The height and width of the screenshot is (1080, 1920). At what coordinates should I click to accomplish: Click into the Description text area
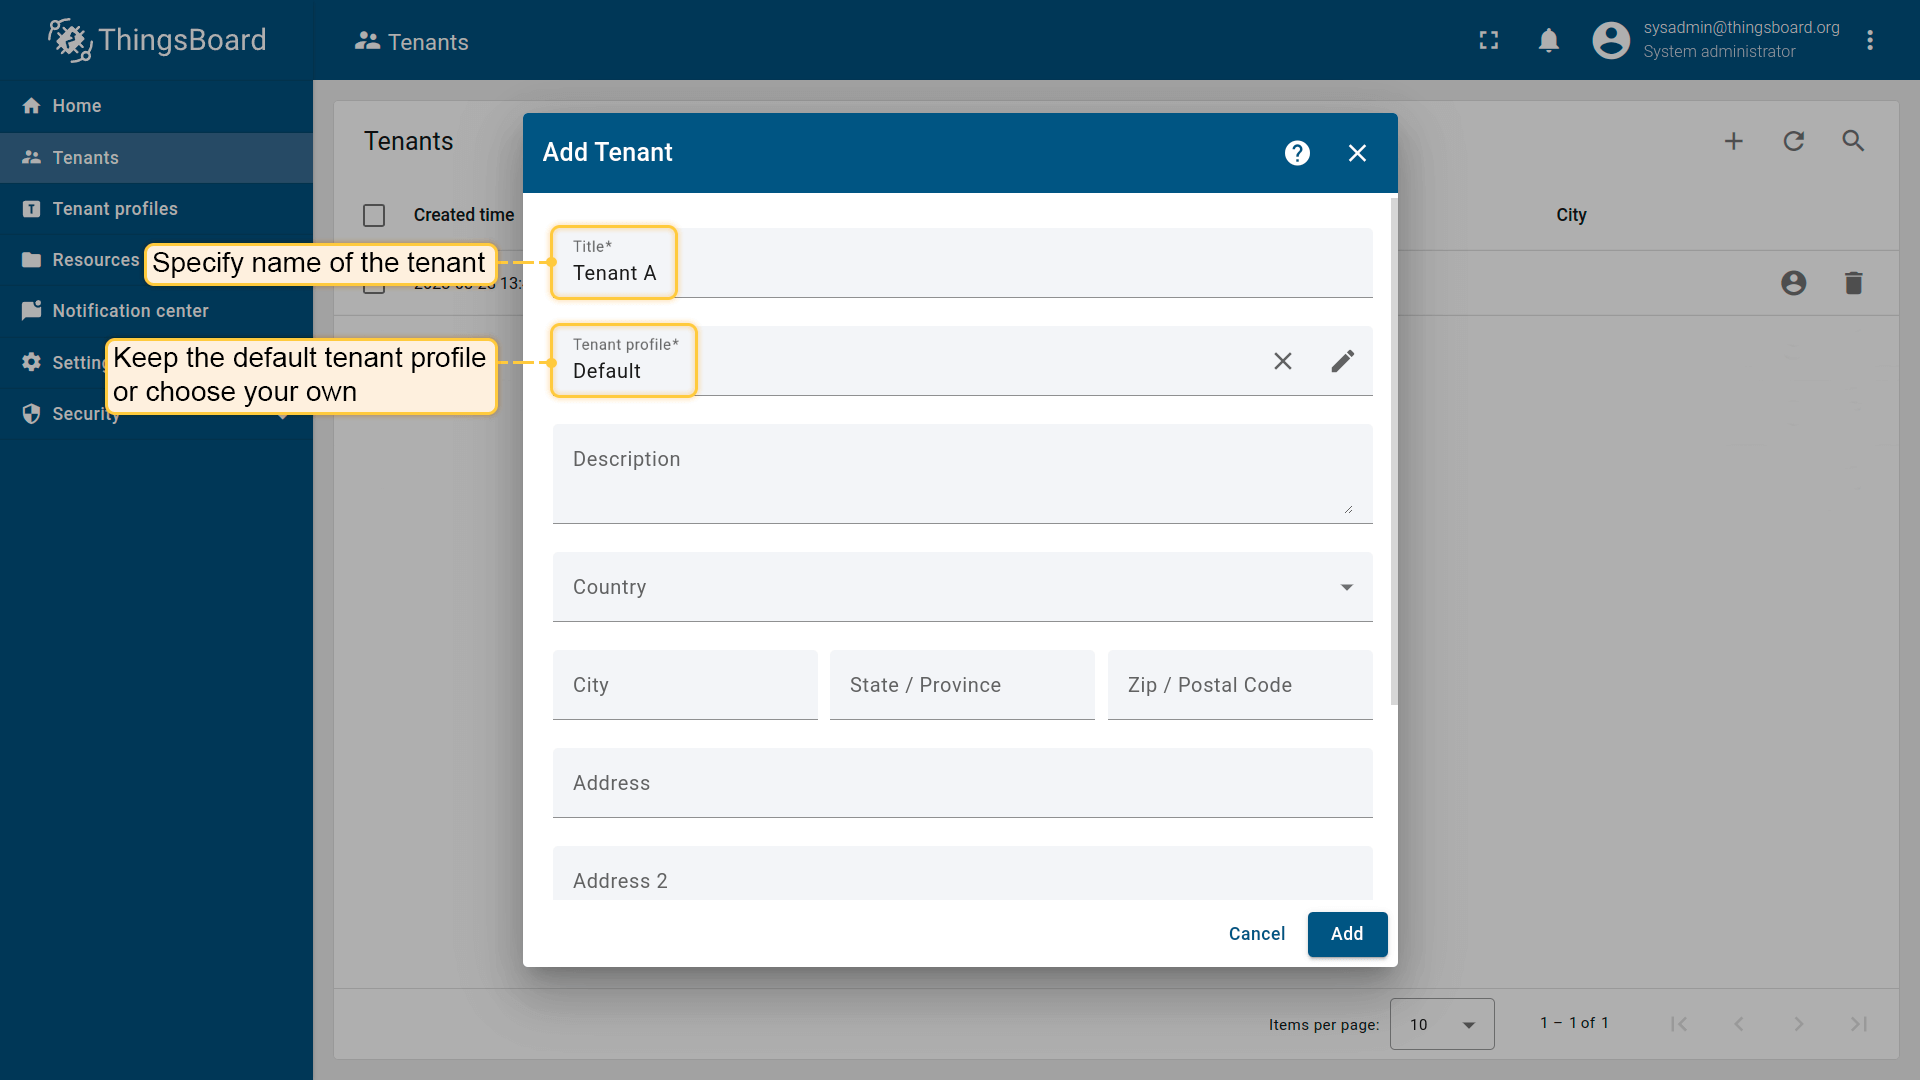coord(960,475)
